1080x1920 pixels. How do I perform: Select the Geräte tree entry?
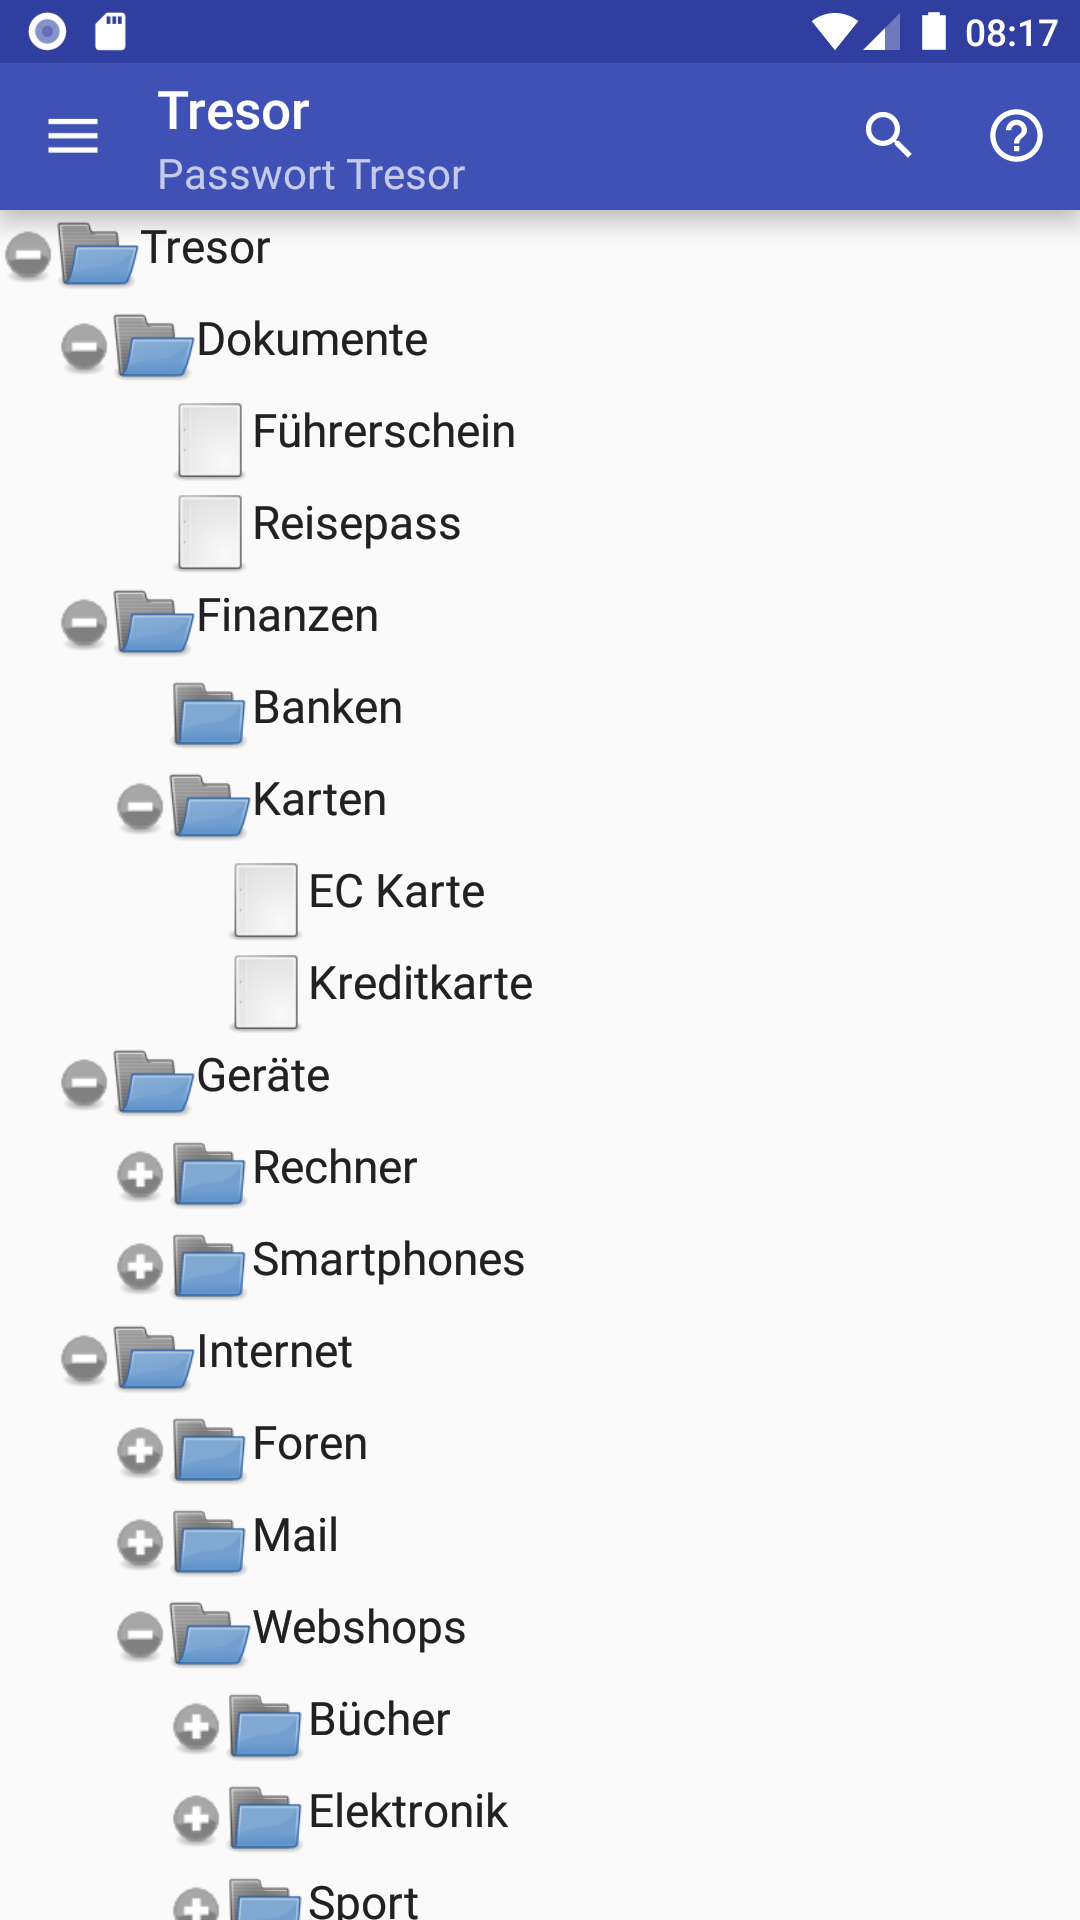click(263, 1076)
